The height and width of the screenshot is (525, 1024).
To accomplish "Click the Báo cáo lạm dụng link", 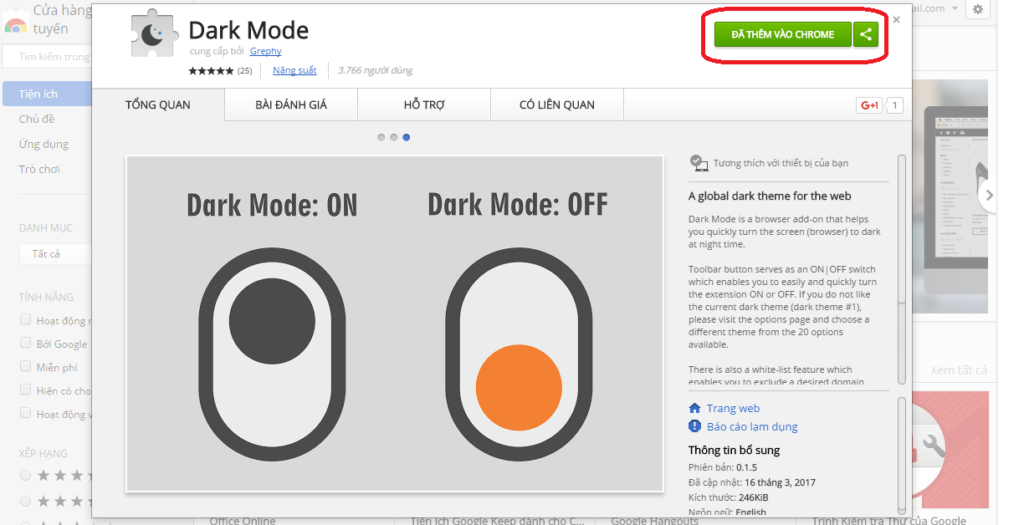I will tap(752, 426).
